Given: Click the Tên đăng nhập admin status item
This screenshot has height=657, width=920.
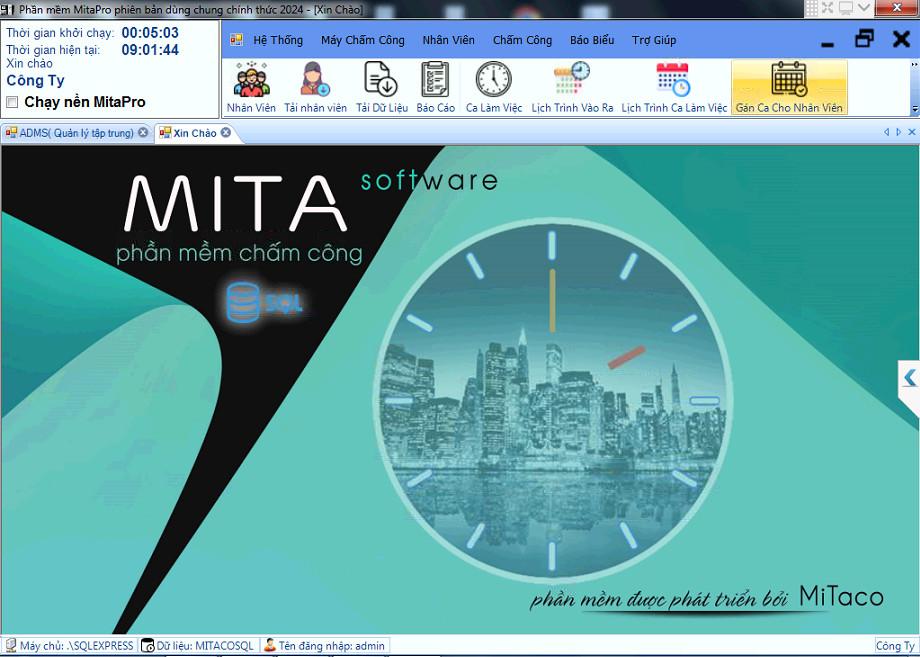Looking at the screenshot, I should coord(325,646).
